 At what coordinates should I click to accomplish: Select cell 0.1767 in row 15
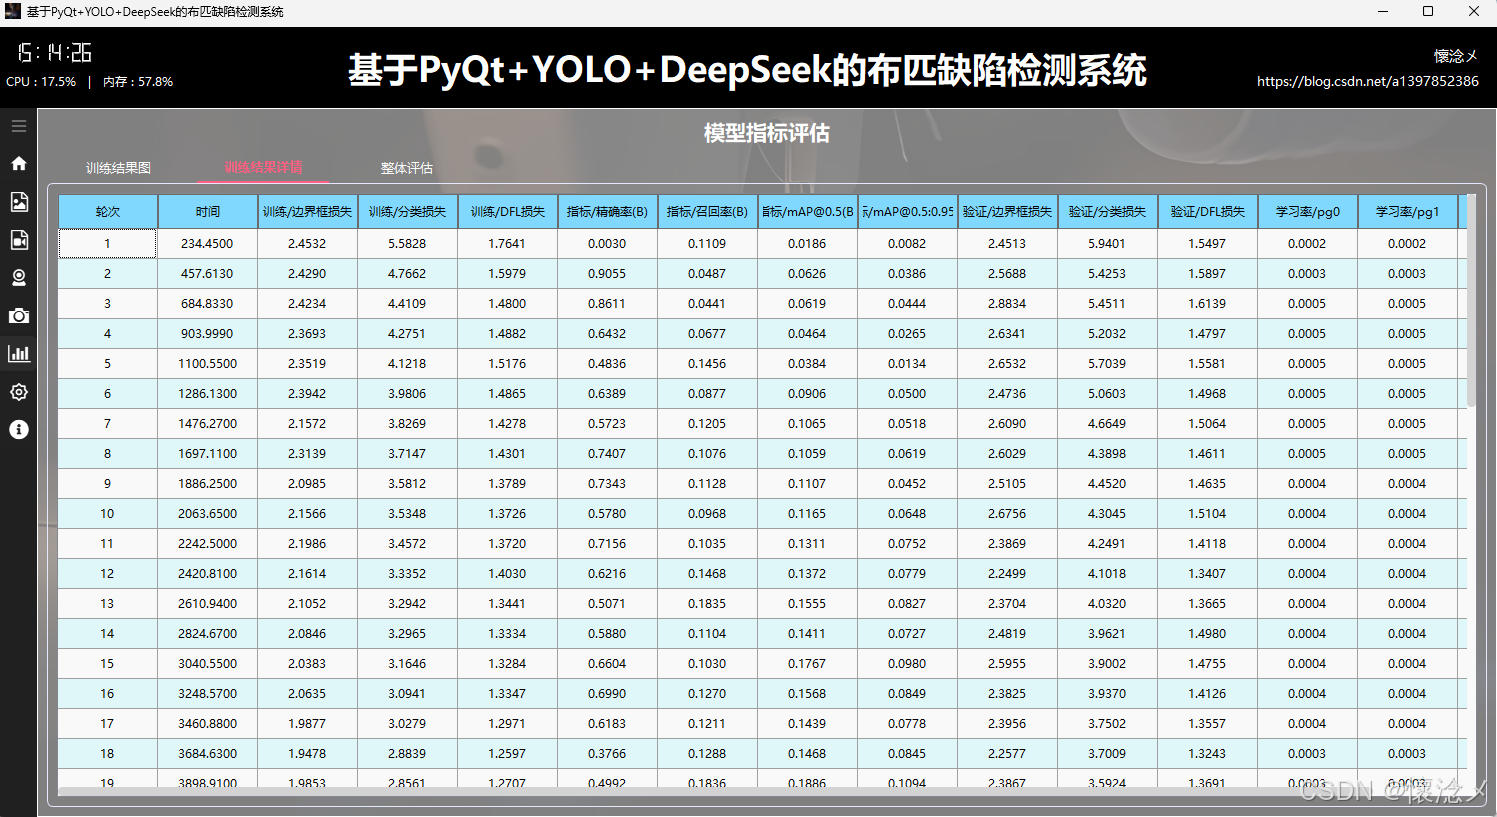click(808, 663)
